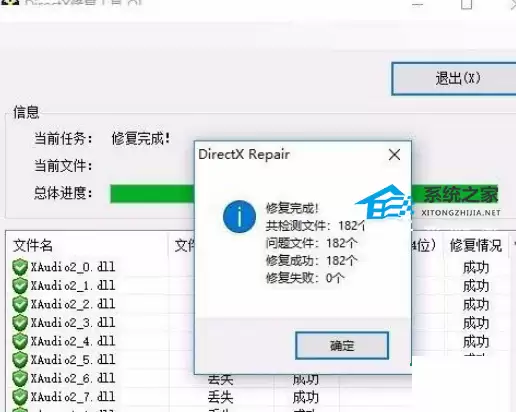The height and width of the screenshot is (412, 516).
Task: Click the green shield icon beside XAudio2_0.dll
Action: coord(20,267)
